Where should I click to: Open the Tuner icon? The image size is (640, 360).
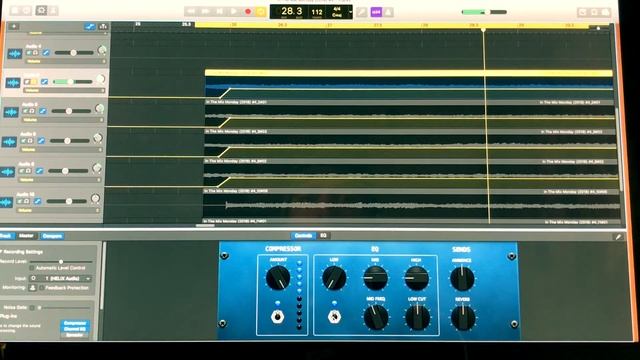tap(361, 12)
